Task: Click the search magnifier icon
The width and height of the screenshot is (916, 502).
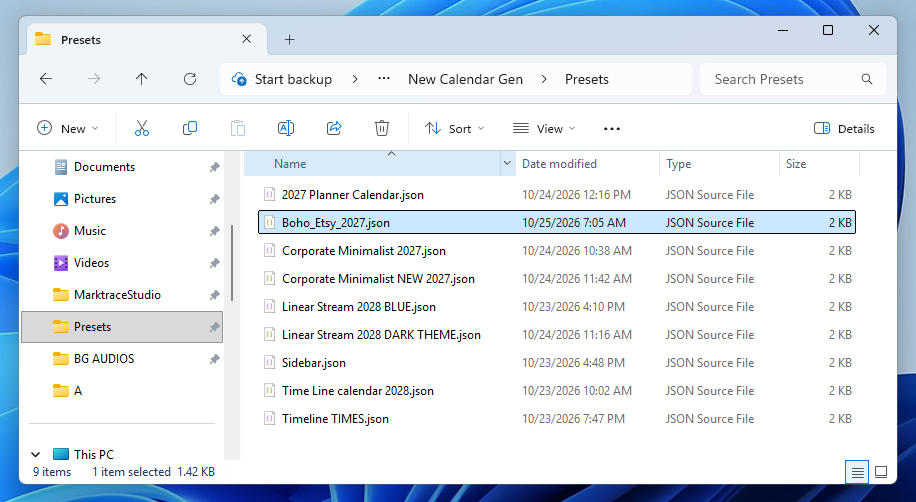Action: pyautogui.click(x=867, y=79)
